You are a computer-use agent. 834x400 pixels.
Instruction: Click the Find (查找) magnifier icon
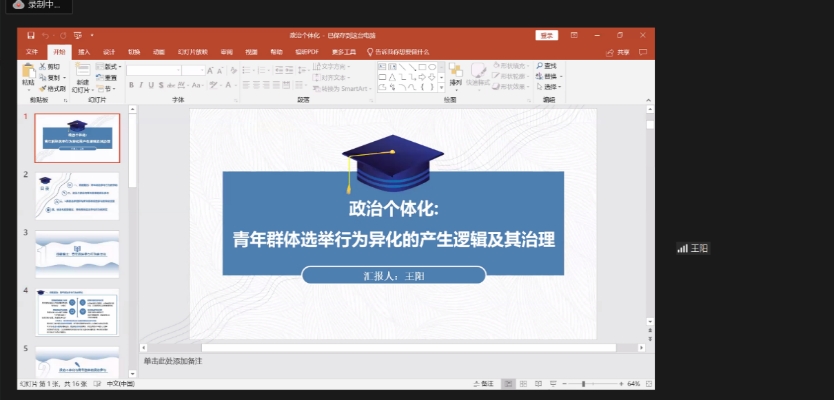[x=540, y=66]
